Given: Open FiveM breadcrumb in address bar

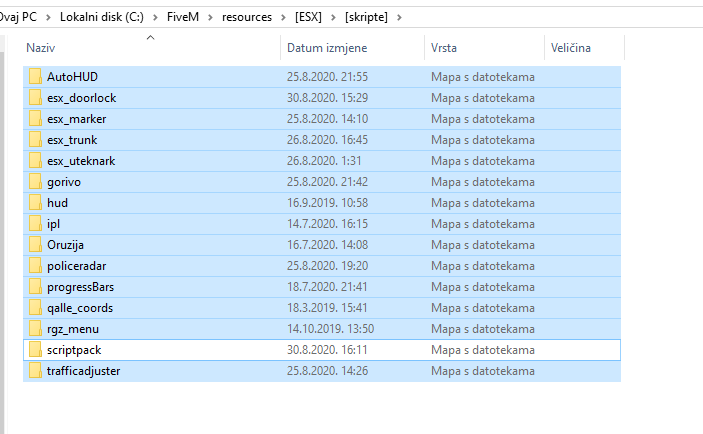Looking at the screenshot, I should tap(183, 17).
